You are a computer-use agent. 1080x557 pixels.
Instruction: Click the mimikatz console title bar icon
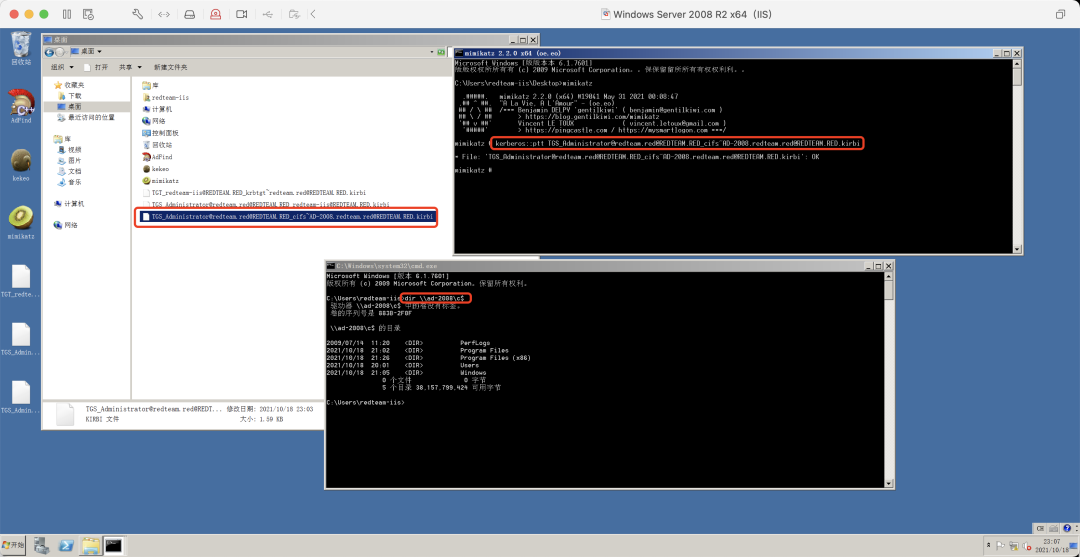pos(459,52)
